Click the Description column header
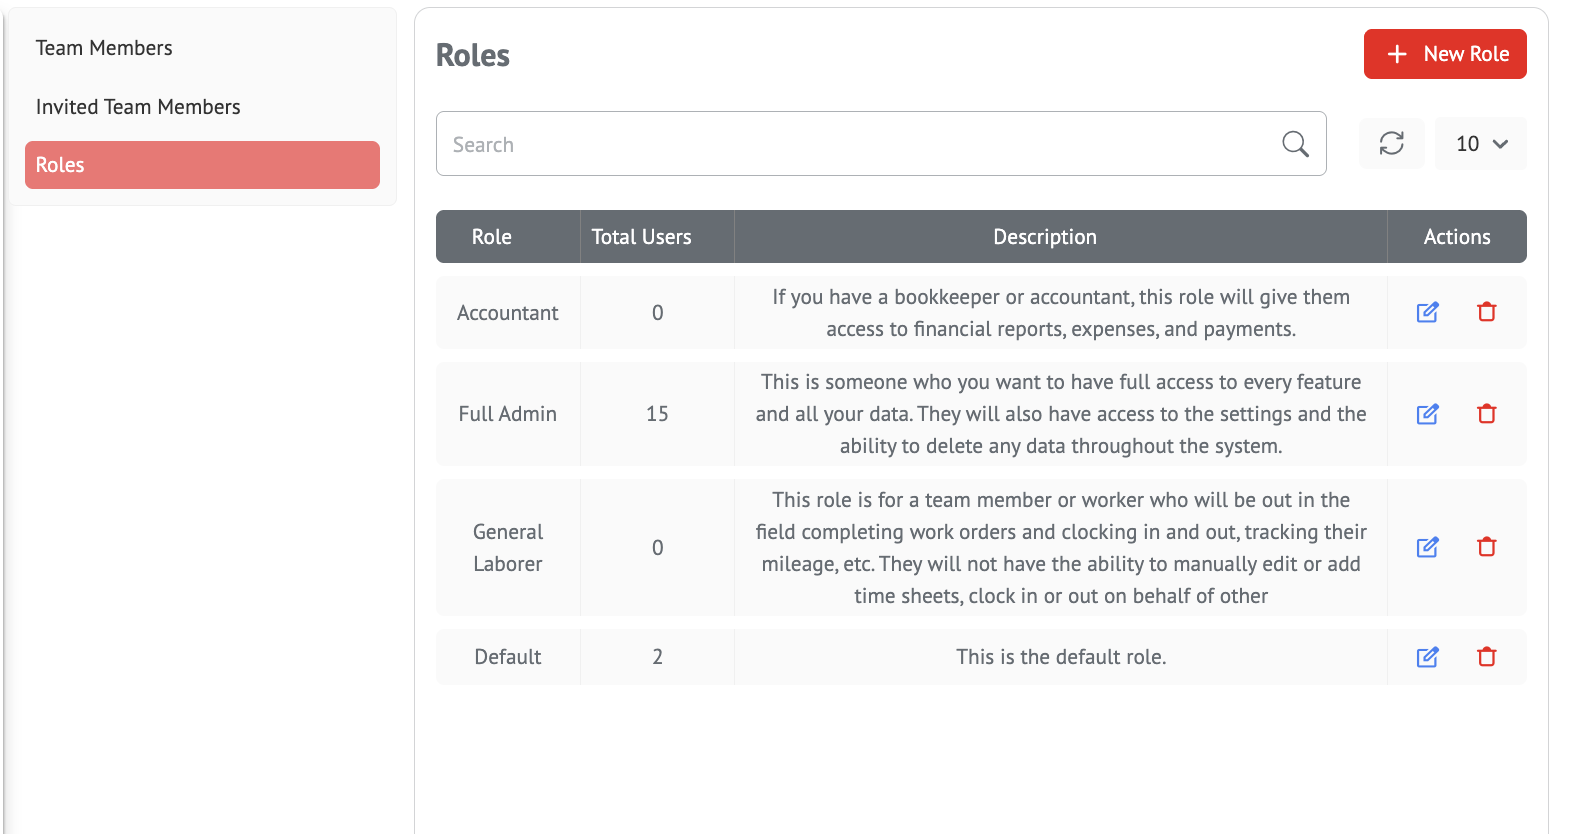This screenshot has width=1578, height=834. point(1045,237)
